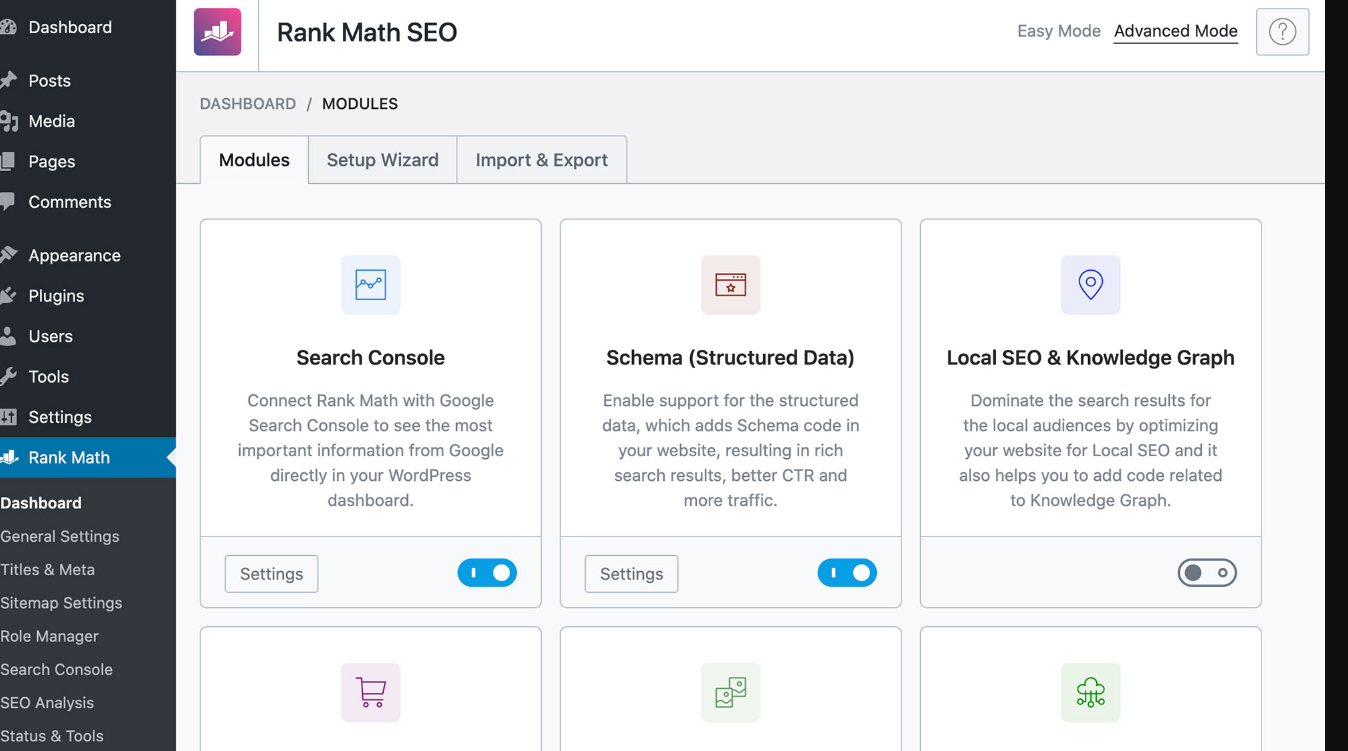Click the Posts pin icon in sidebar

(8, 80)
